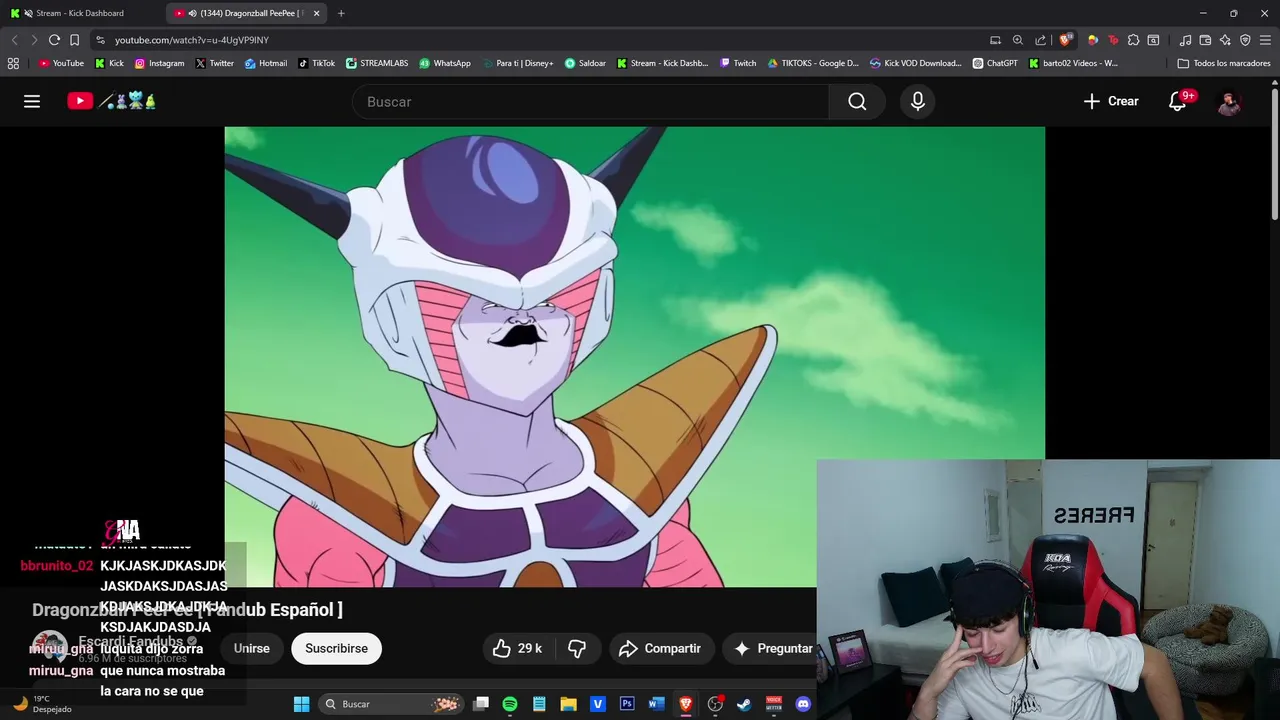Open Discord from the taskbar
Screen dimensions: 1280x720
803,704
